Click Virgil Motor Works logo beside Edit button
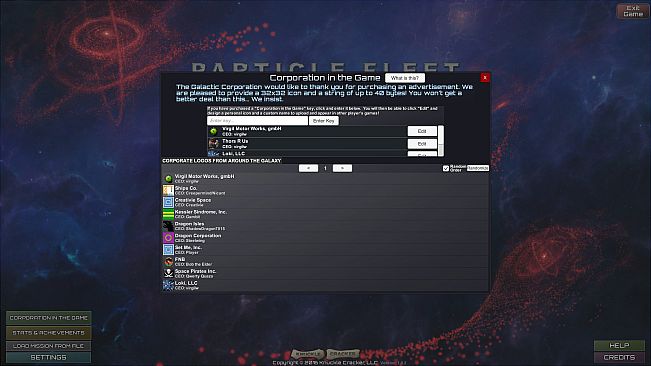651x366 pixels. (x=213, y=131)
